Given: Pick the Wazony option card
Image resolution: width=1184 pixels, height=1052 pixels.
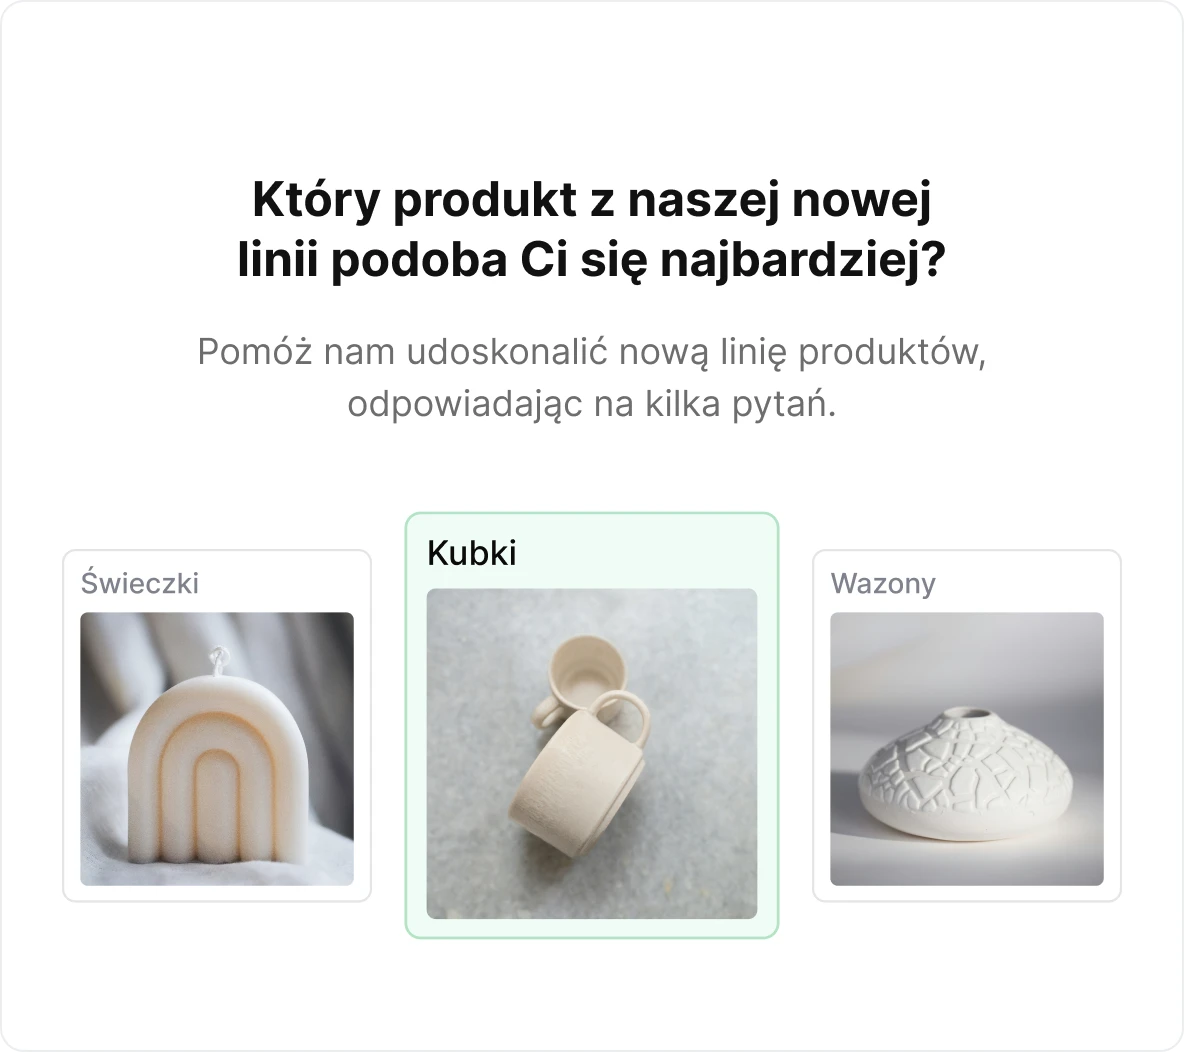Looking at the screenshot, I should point(967,726).
